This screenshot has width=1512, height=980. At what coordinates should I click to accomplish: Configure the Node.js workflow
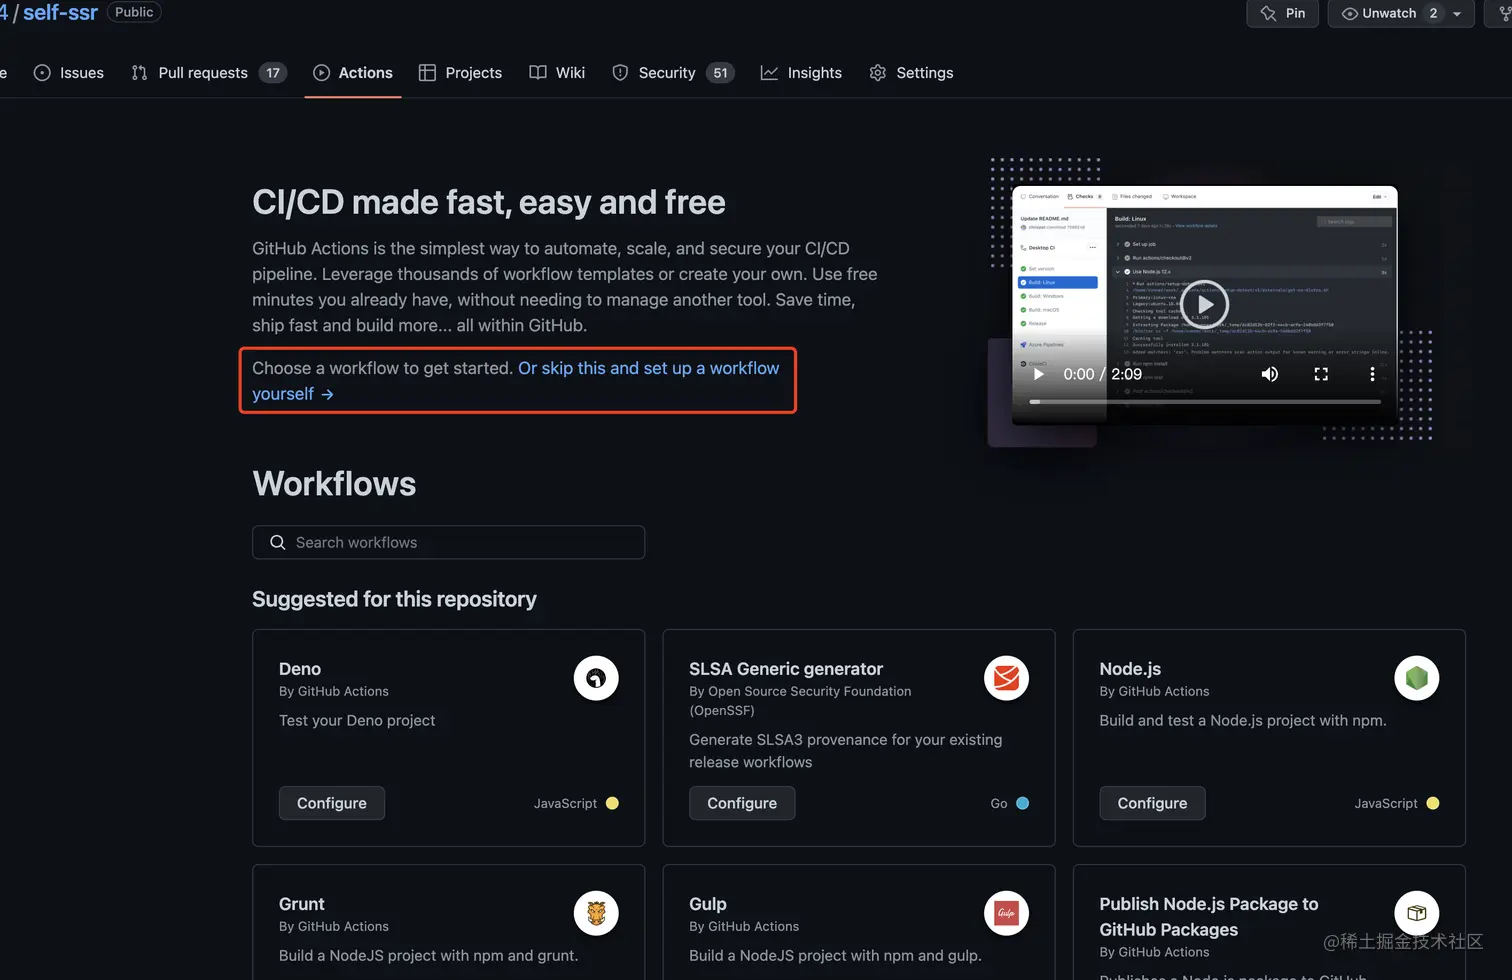pos(1152,803)
